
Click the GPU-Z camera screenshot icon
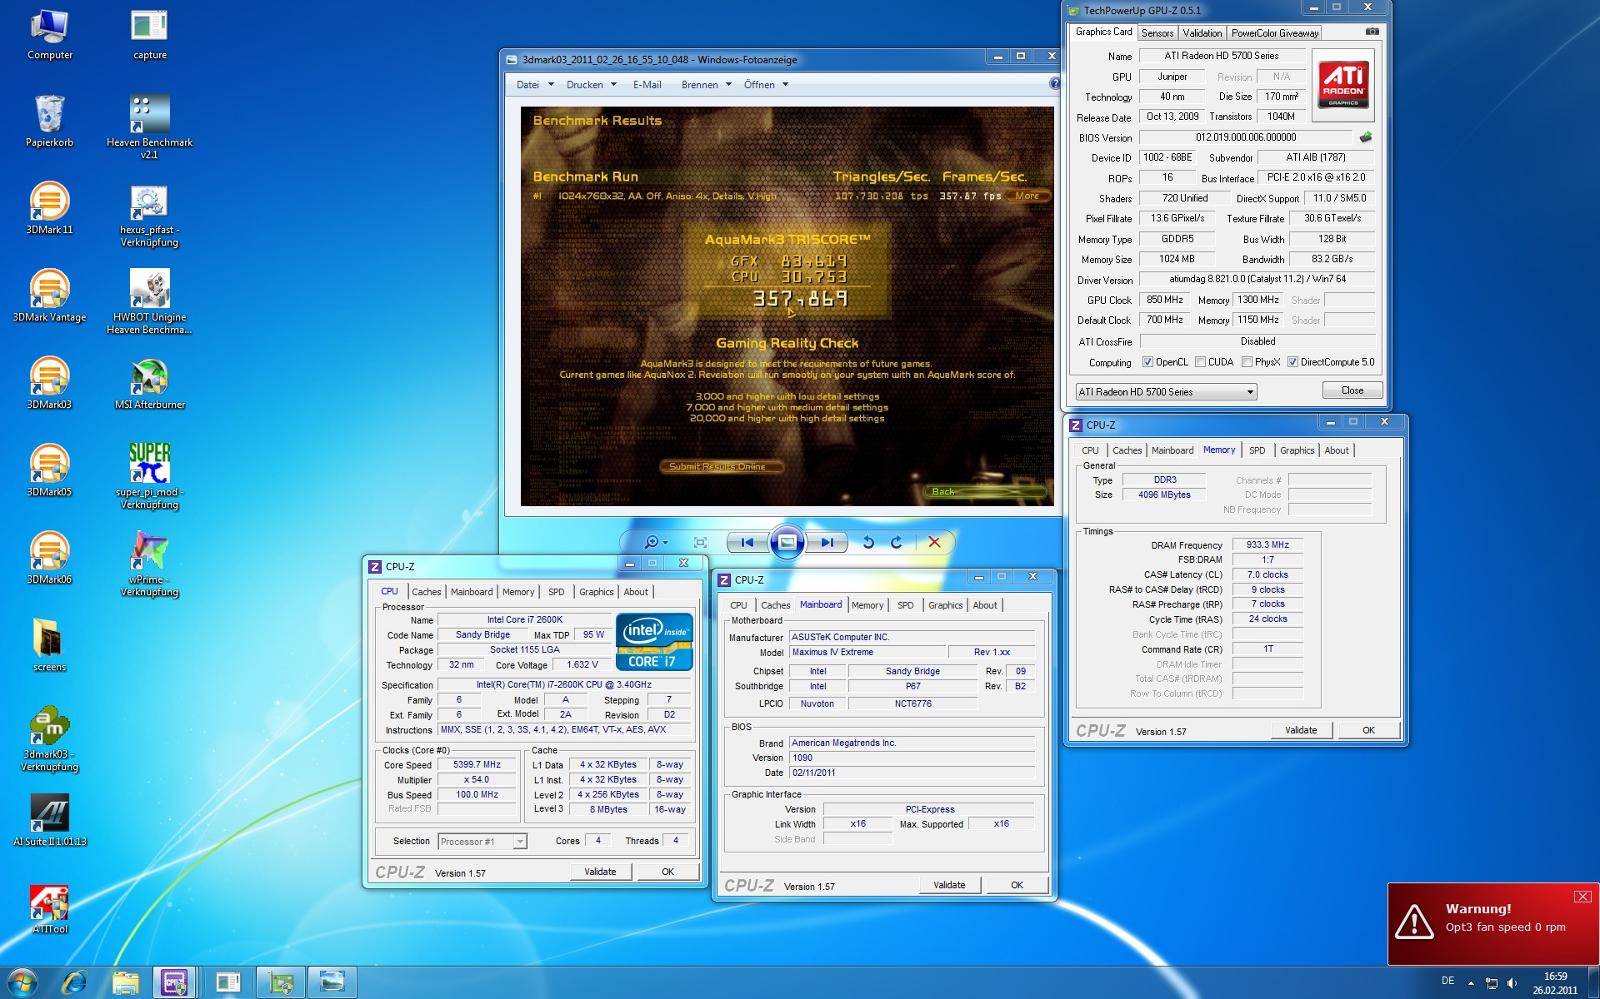(x=1372, y=32)
